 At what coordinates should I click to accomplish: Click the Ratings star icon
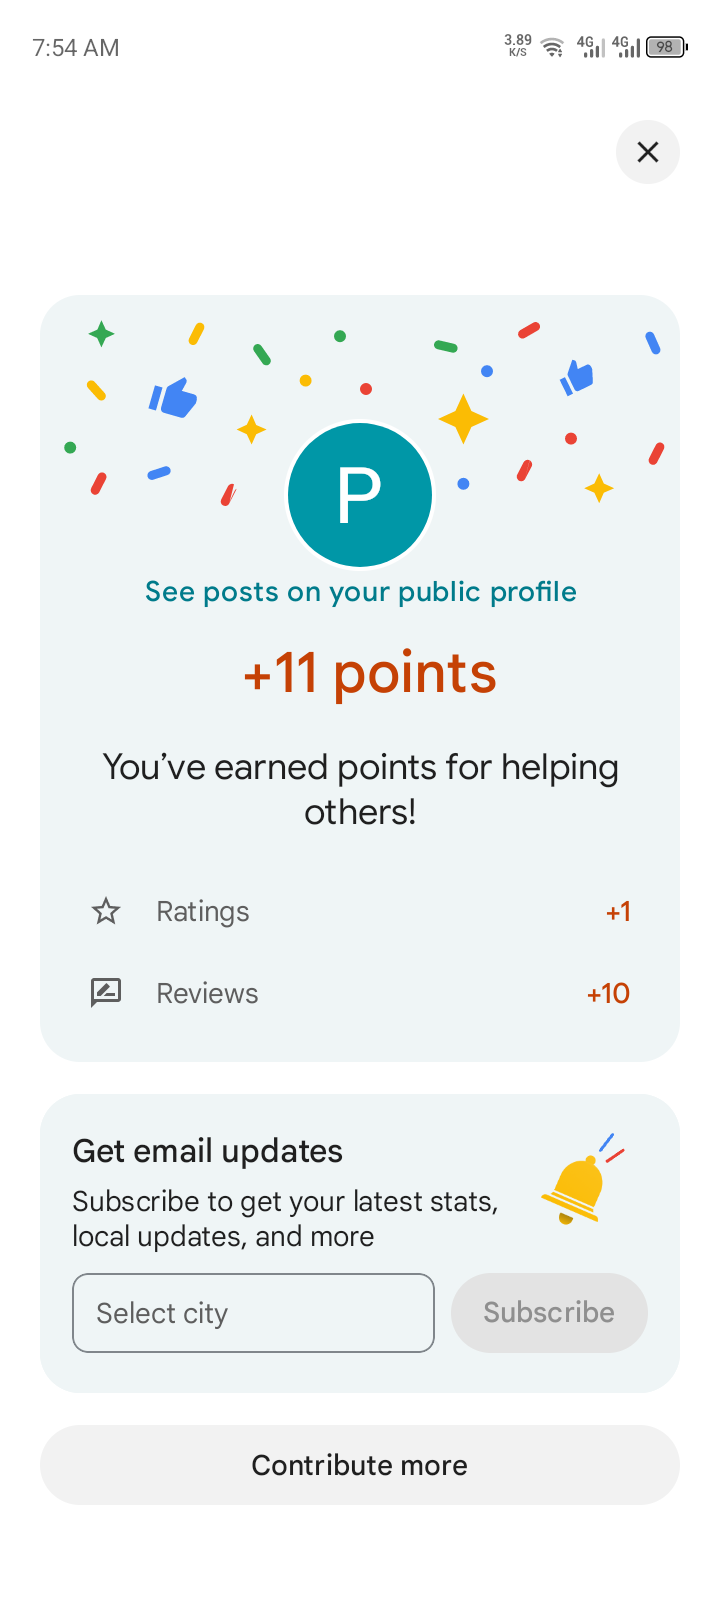click(106, 911)
